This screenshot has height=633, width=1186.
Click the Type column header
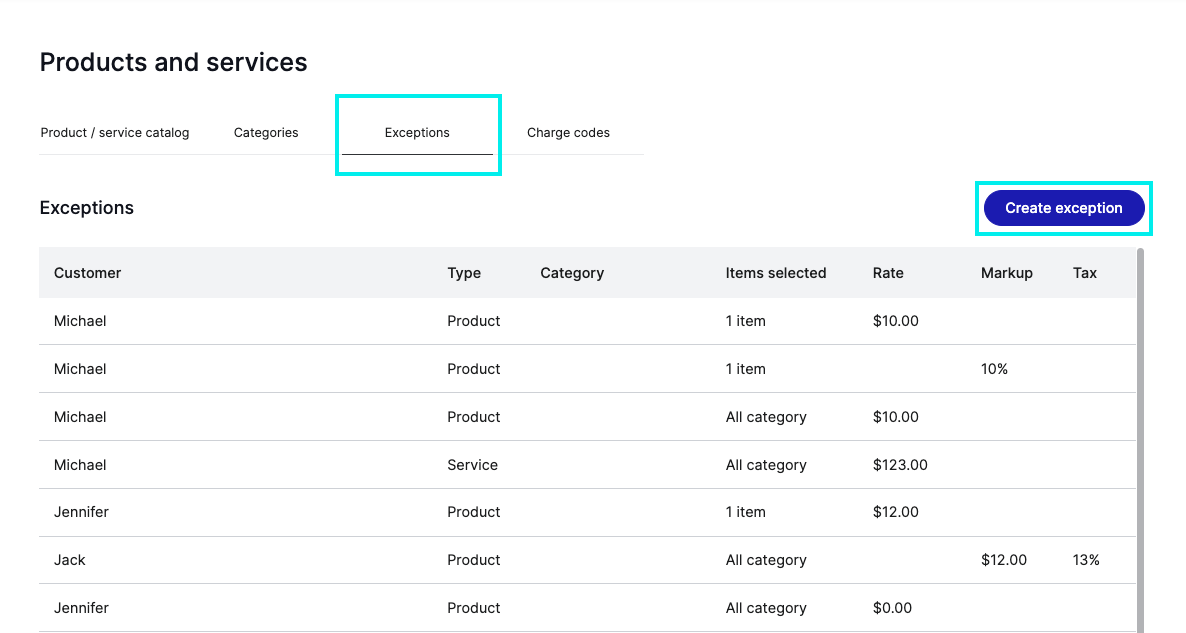coord(464,273)
